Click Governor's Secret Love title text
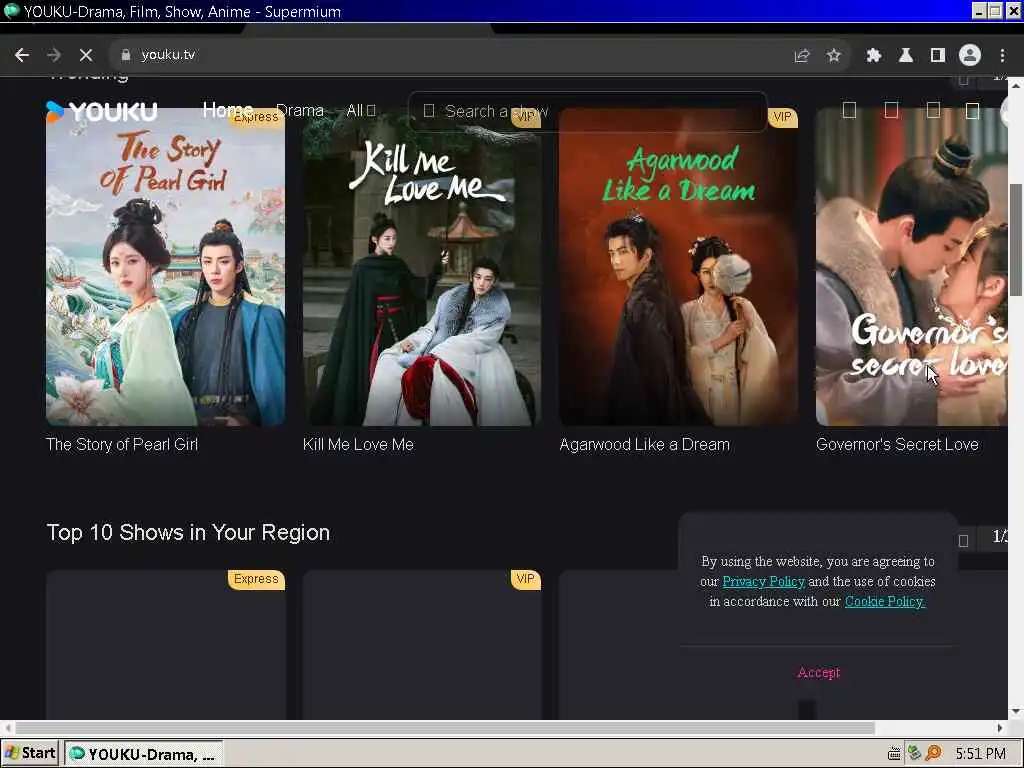 897,445
